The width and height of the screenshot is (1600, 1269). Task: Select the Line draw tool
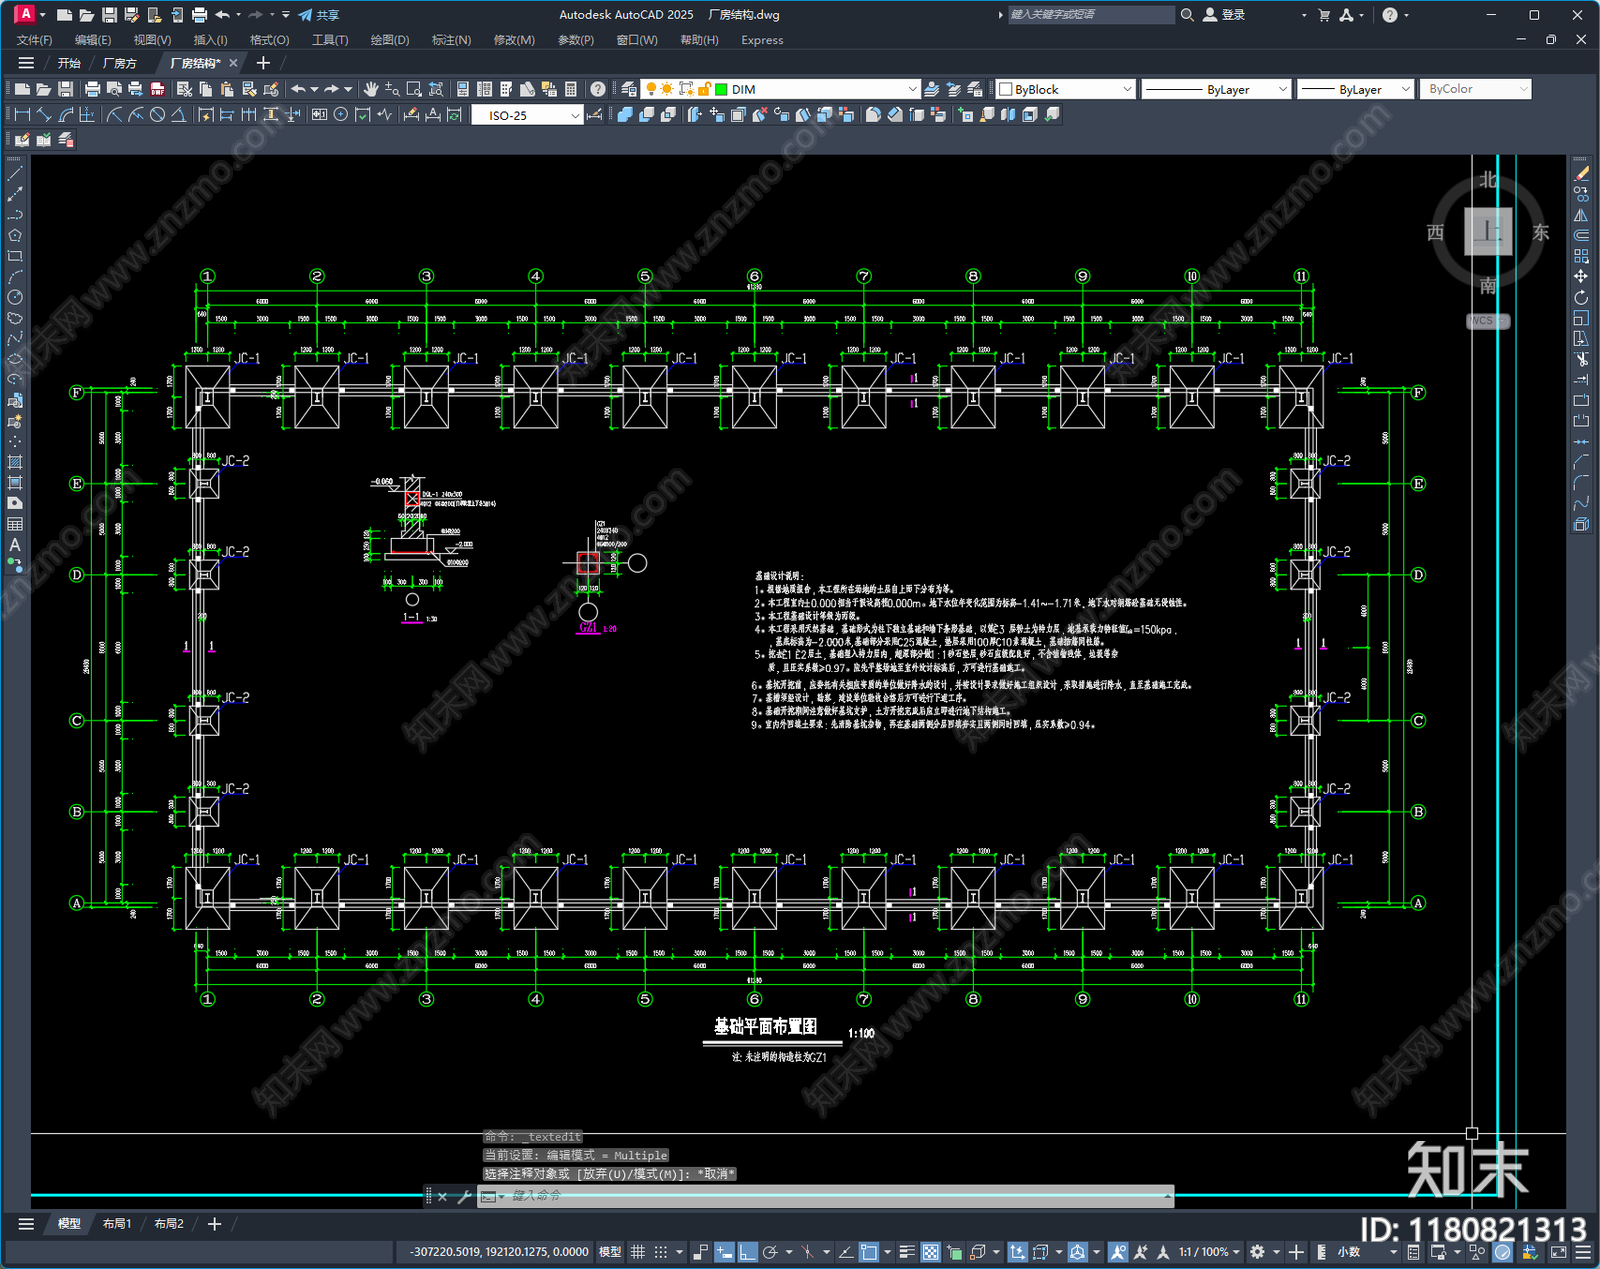click(15, 174)
